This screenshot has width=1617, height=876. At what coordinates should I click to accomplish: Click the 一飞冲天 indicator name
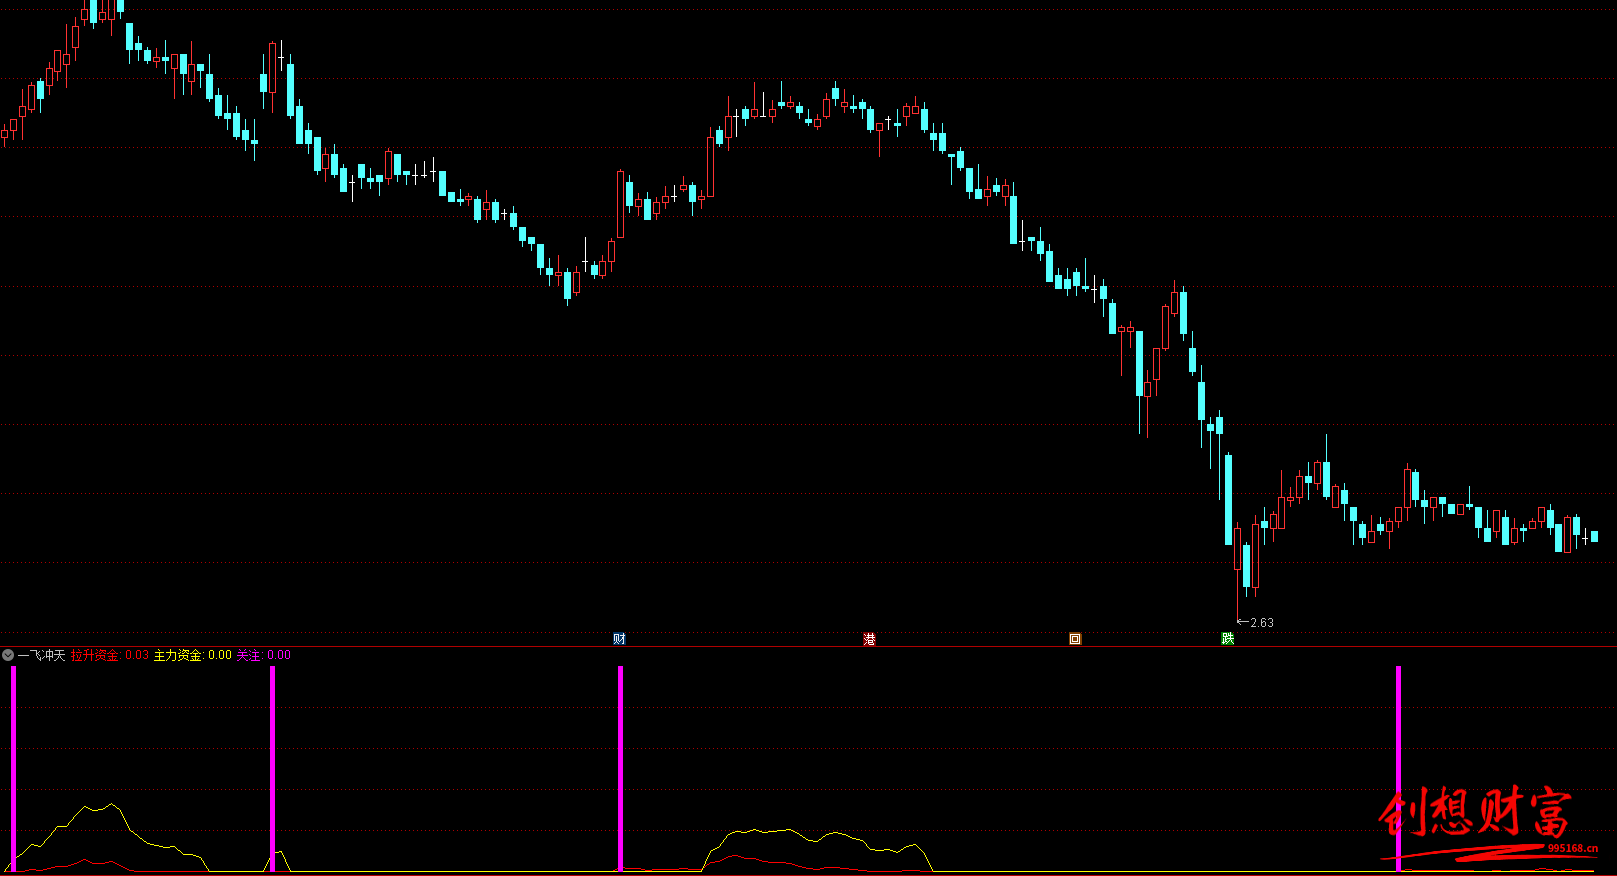tap(41, 656)
